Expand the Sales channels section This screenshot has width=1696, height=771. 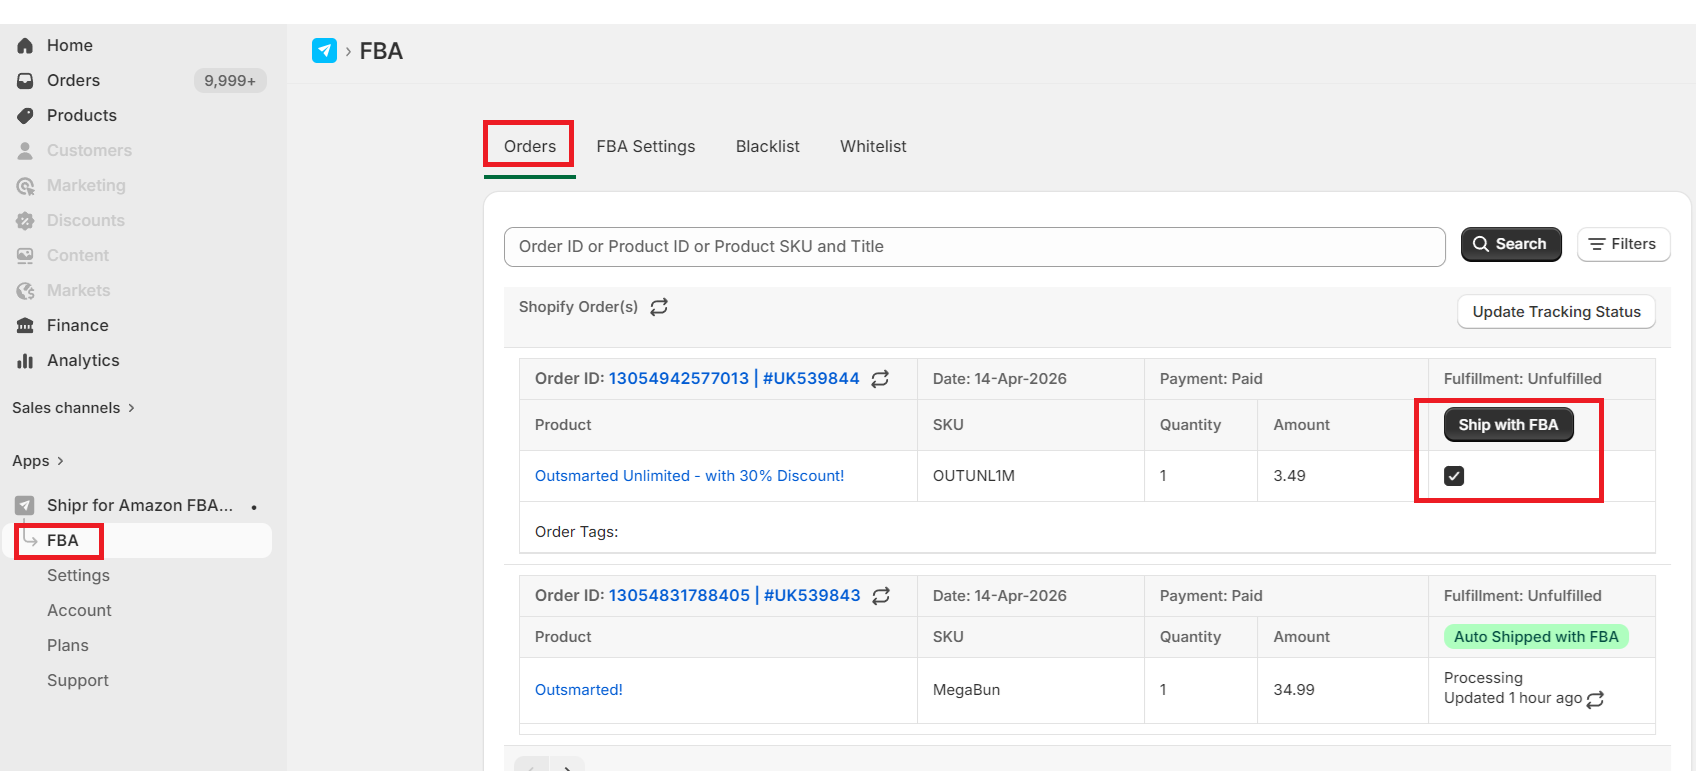pyautogui.click(x=73, y=408)
